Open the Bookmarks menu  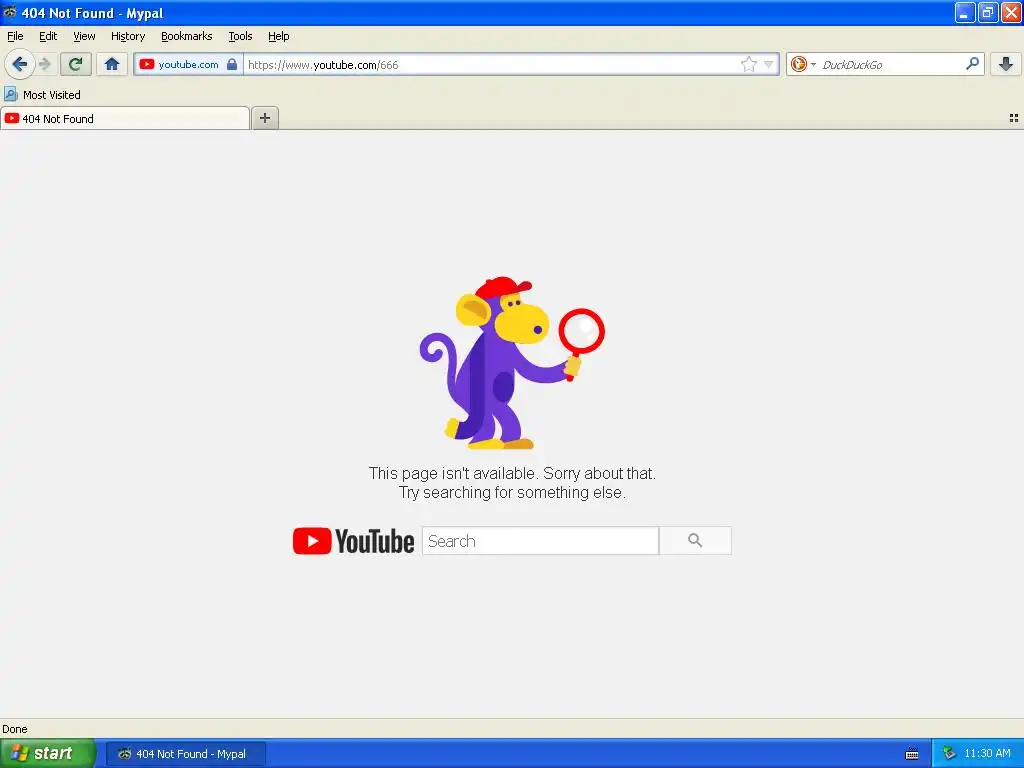[x=186, y=36]
